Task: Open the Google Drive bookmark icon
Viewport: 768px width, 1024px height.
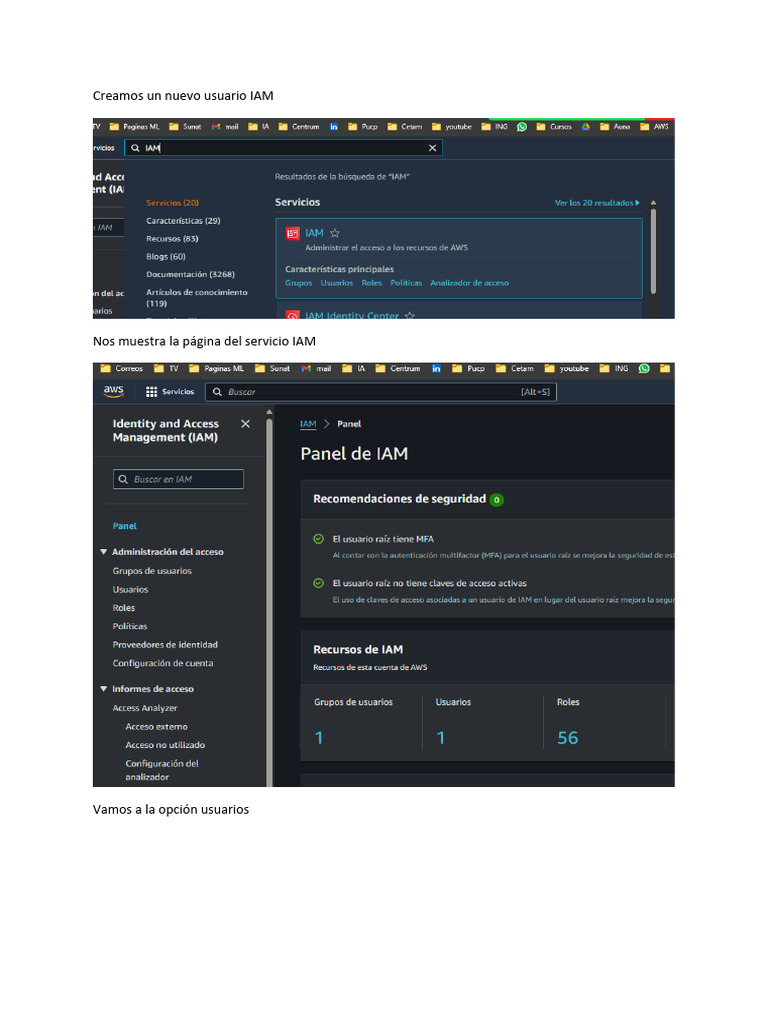Action: point(586,127)
